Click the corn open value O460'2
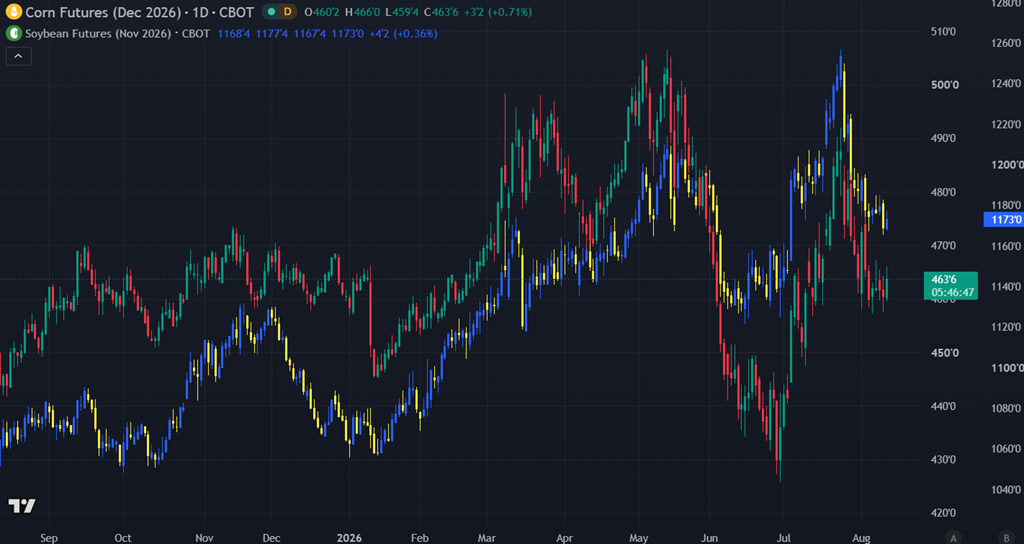 click(323, 12)
